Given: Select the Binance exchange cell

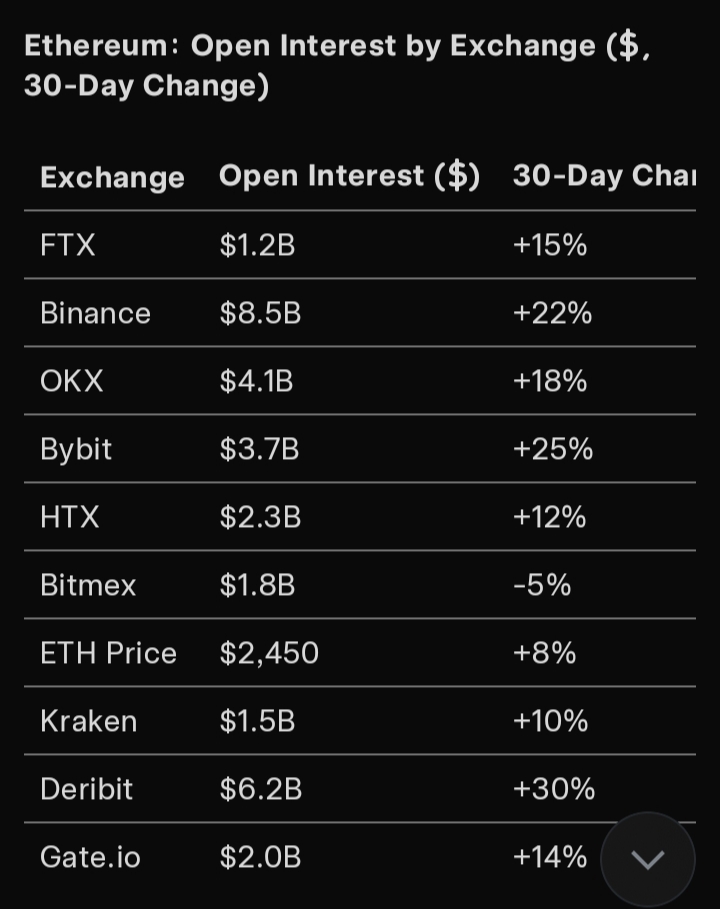Looking at the screenshot, I should tap(95, 313).
